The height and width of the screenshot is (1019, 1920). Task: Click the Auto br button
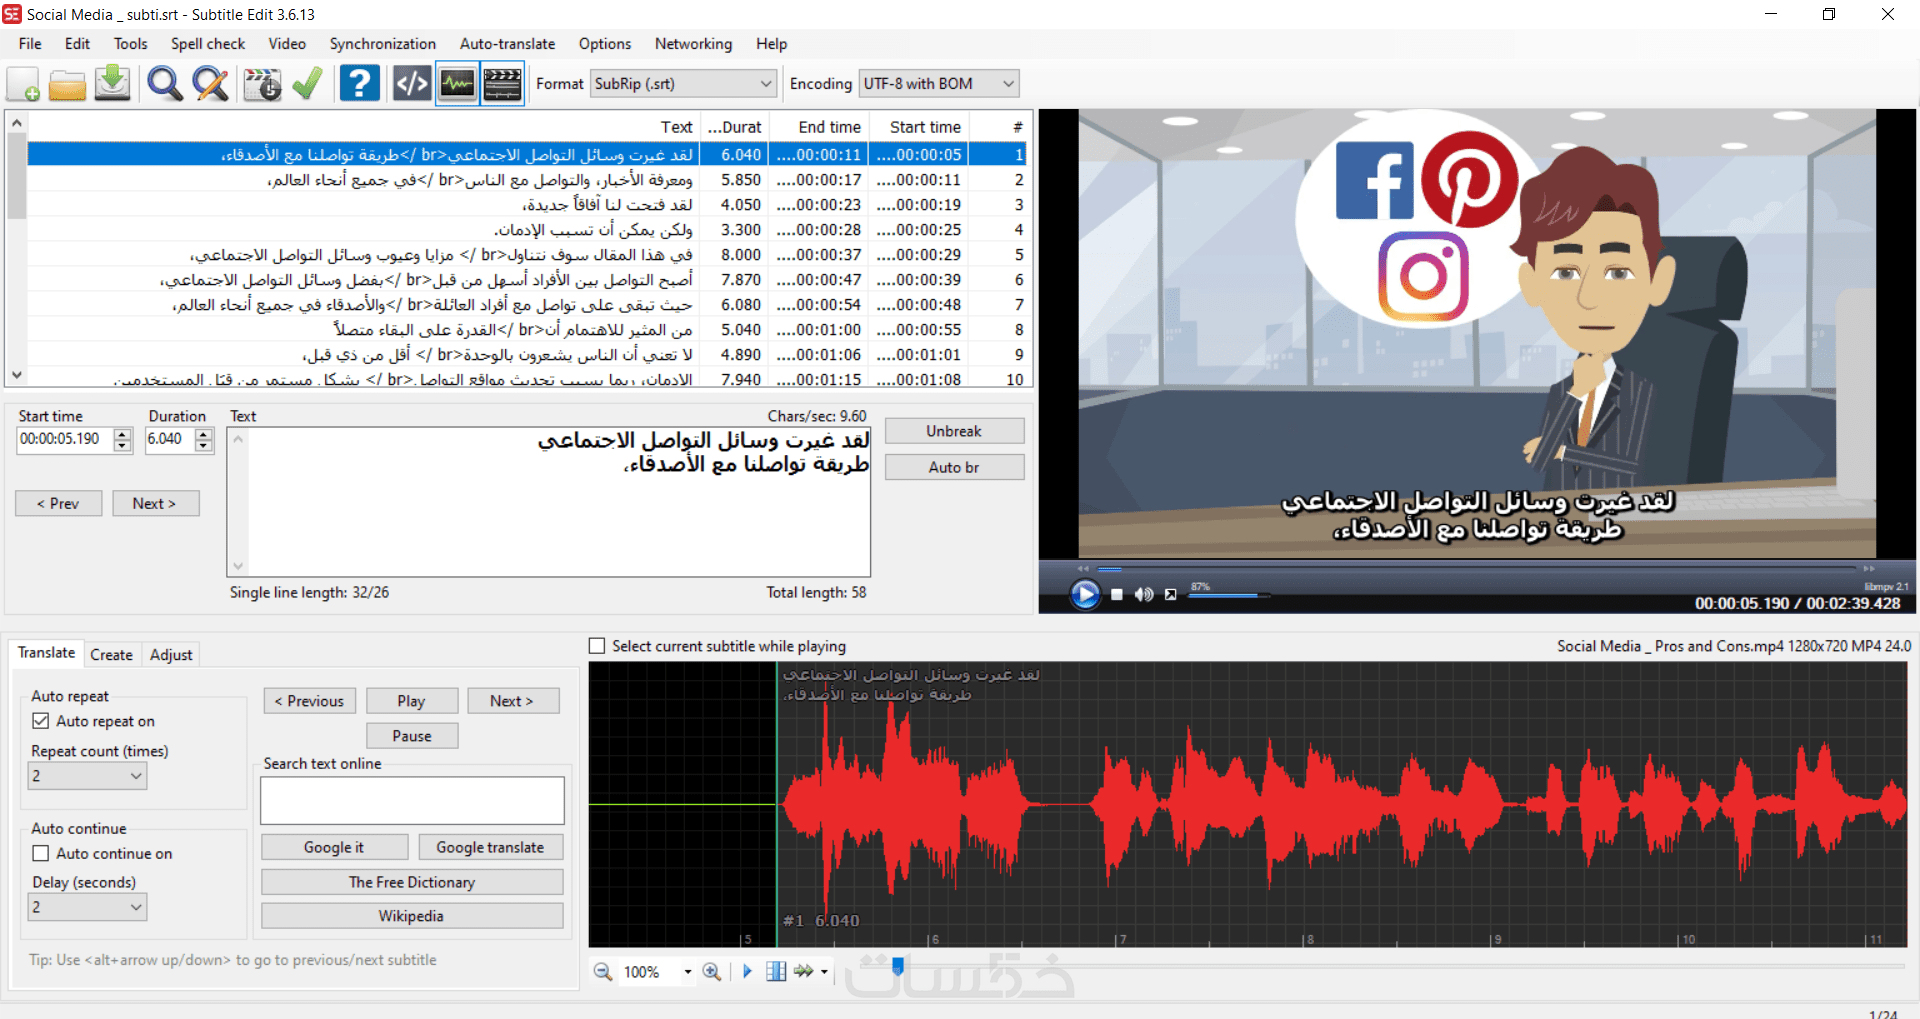(955, 467)
